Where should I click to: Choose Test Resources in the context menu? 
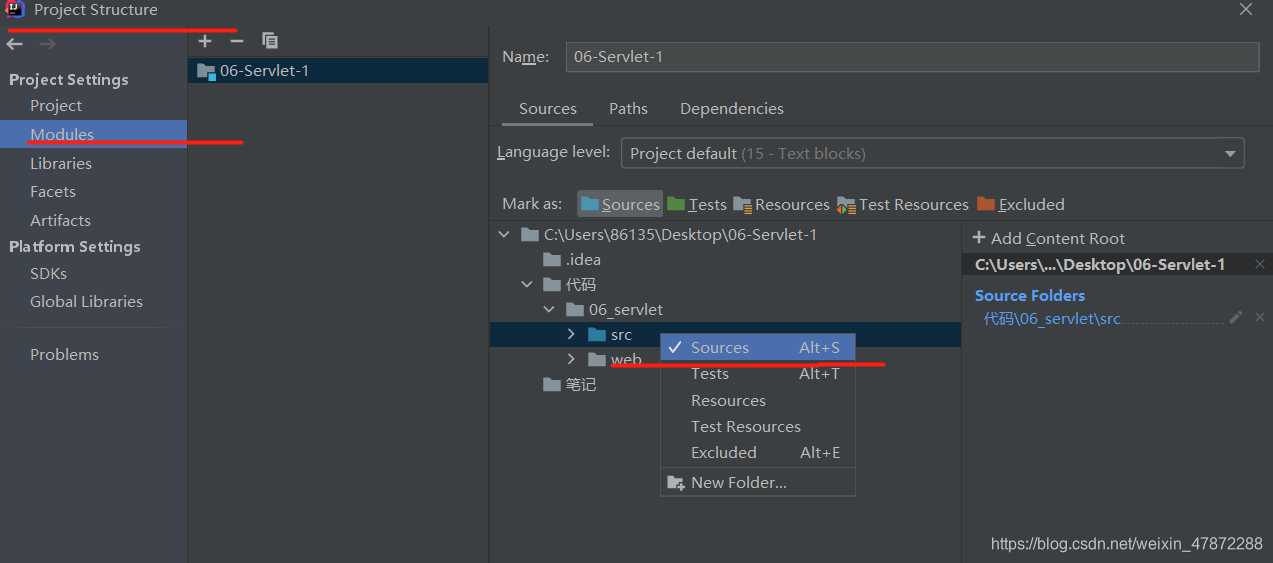click(x=758, y=426)
